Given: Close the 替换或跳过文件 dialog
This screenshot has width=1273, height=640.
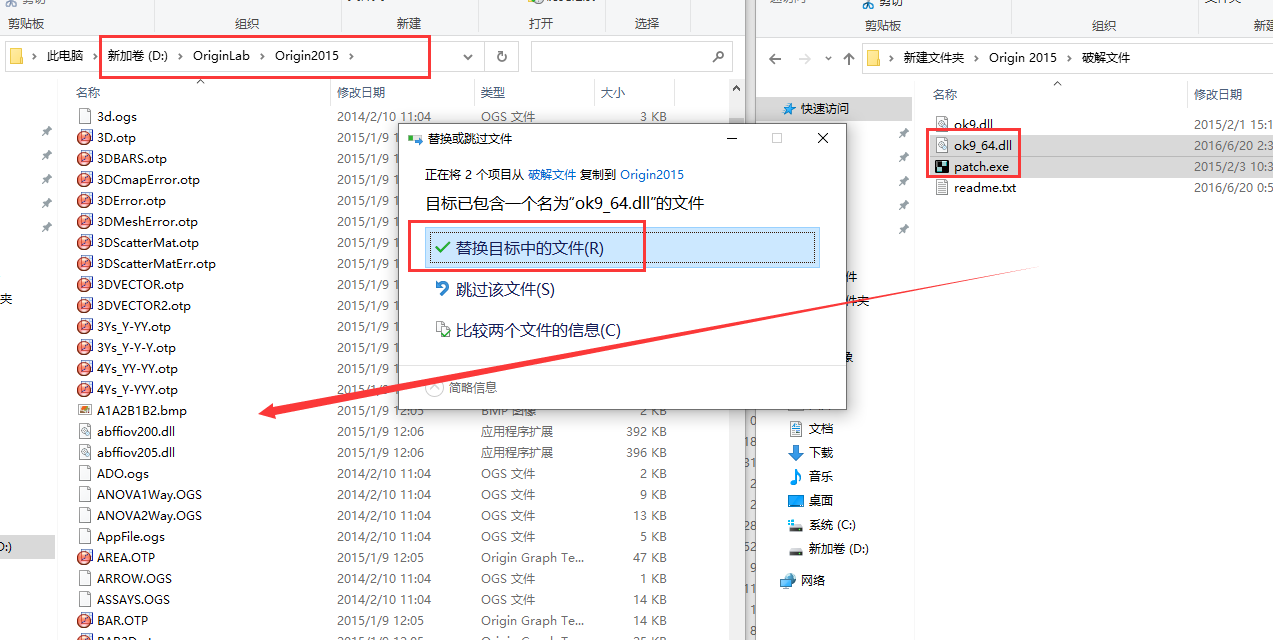Looking at the screenshot, I should pyautogui.click(x=823, y=138).
